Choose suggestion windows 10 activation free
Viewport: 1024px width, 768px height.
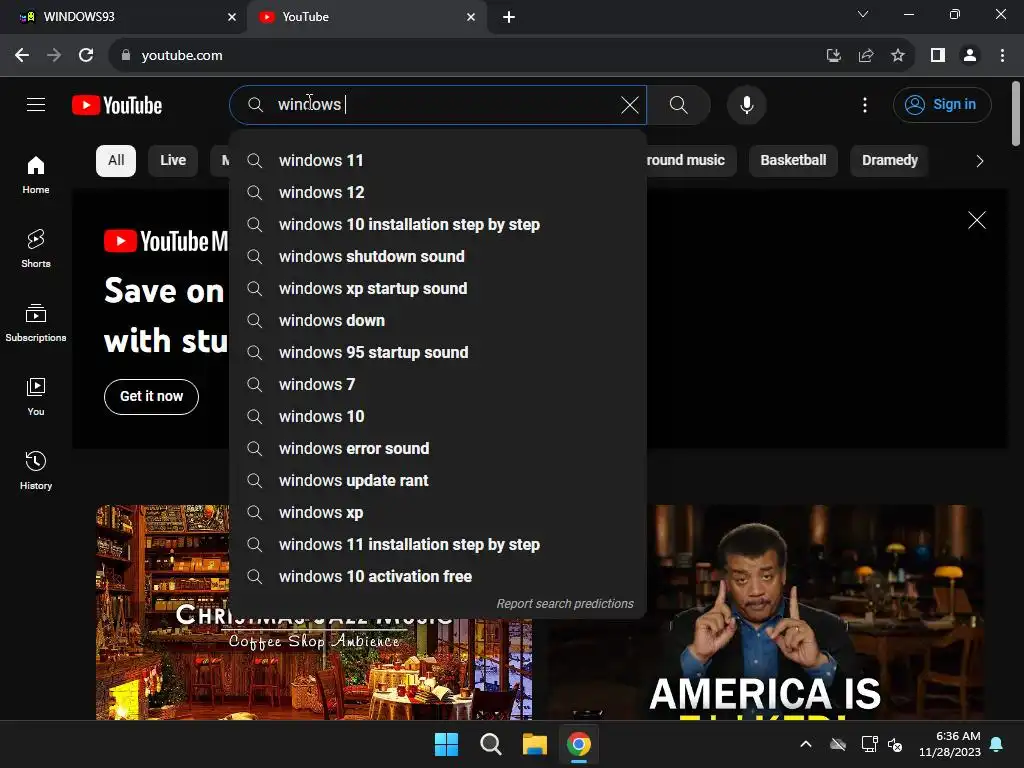click(x=438, y=577)
